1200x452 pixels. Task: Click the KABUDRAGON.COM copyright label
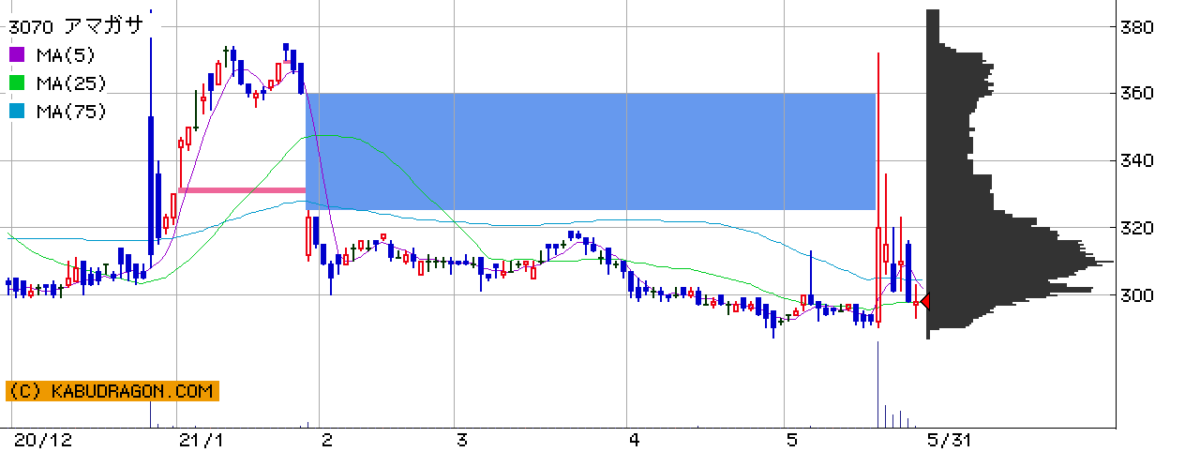point(112,391)
